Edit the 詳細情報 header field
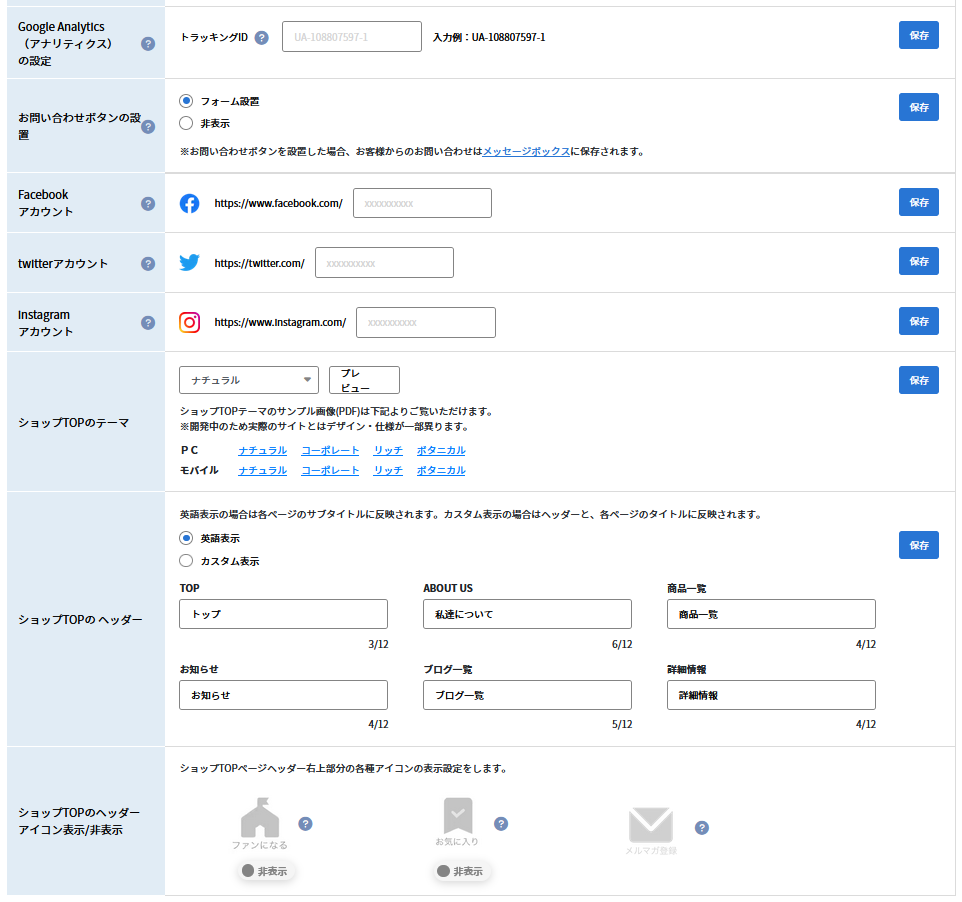The image size is (962, 902). coord(771,695)
